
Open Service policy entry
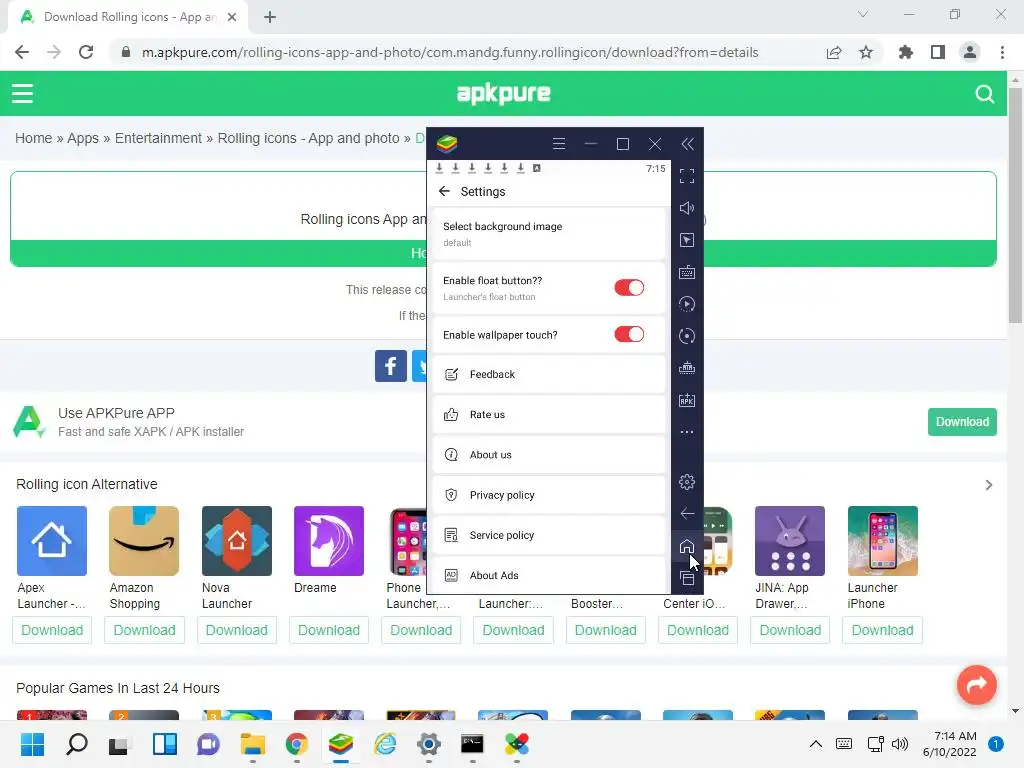click(x=549, y=535)
